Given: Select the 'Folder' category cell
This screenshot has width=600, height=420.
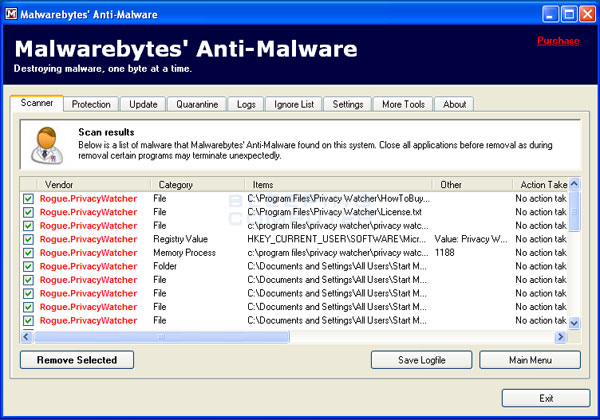Looking at the screenshot, I should (x=165, y=266).
